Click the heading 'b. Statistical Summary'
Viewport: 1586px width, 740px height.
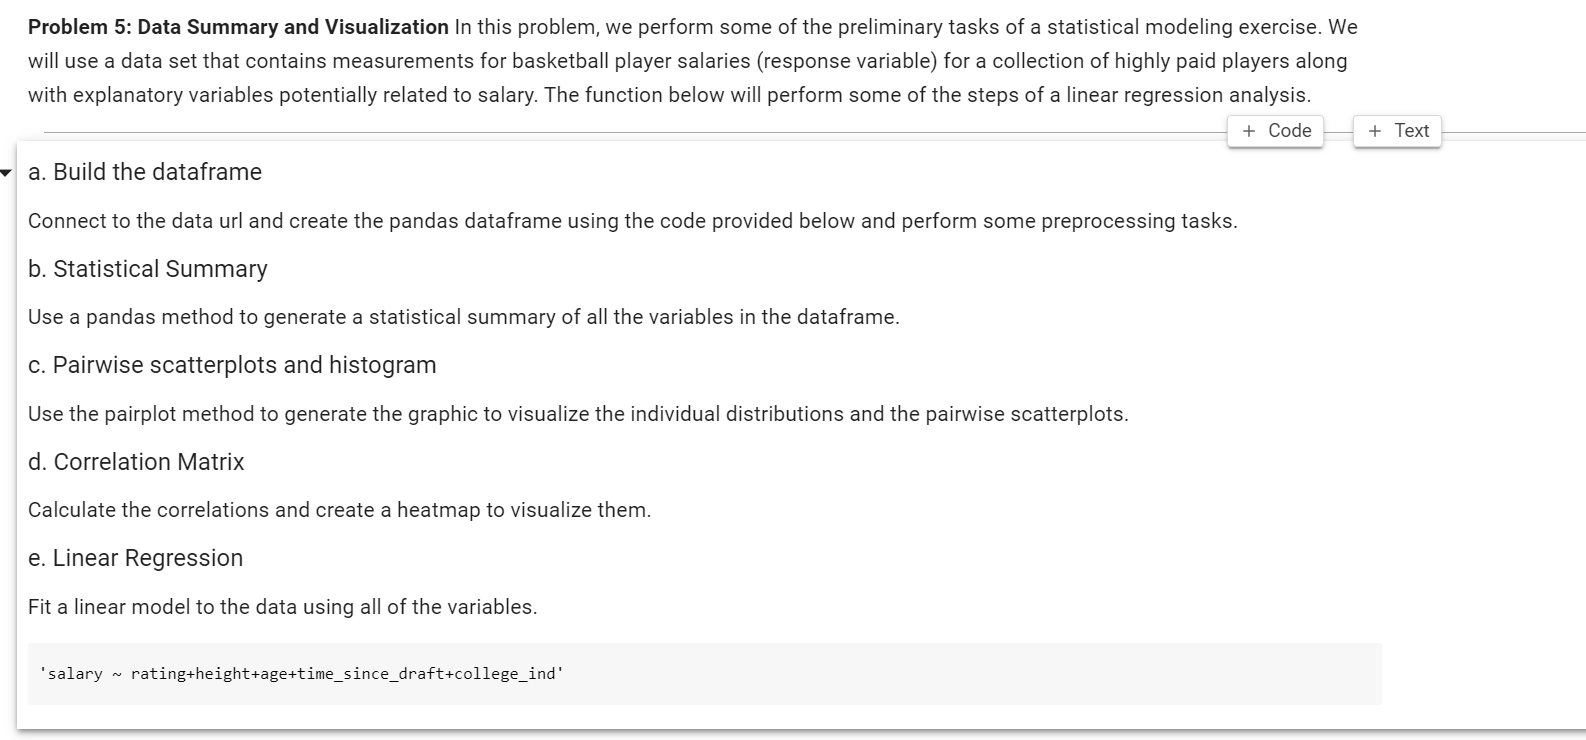pyautogui.click(x=146, y=268)
